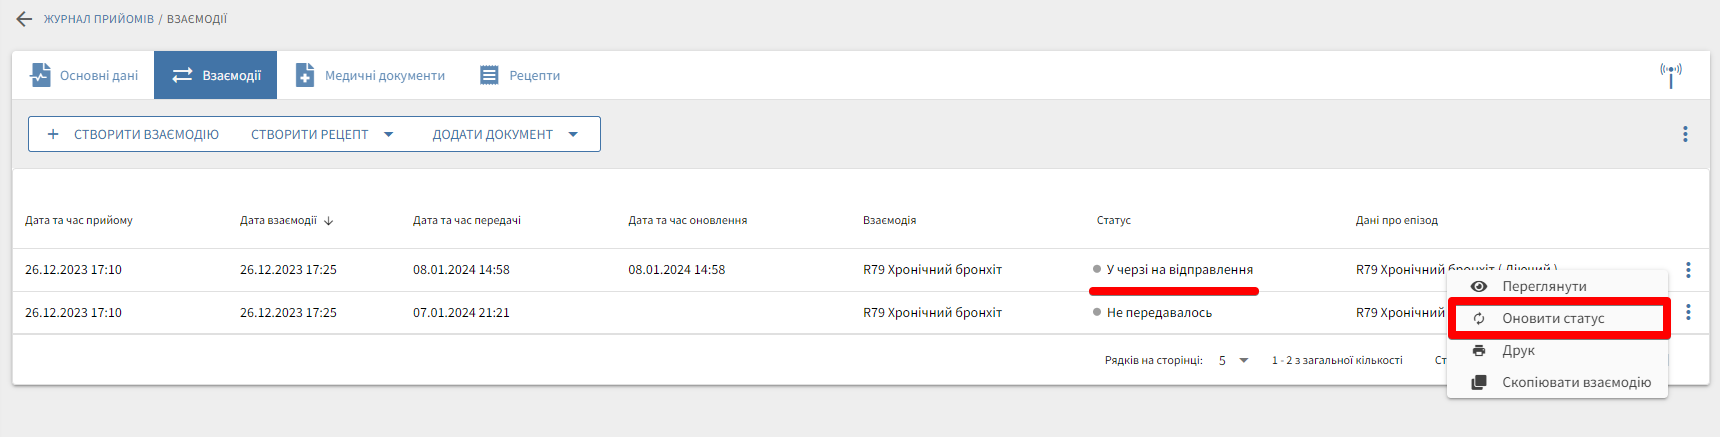Switch to the Медичні документи tab

(x=370, y=76)
